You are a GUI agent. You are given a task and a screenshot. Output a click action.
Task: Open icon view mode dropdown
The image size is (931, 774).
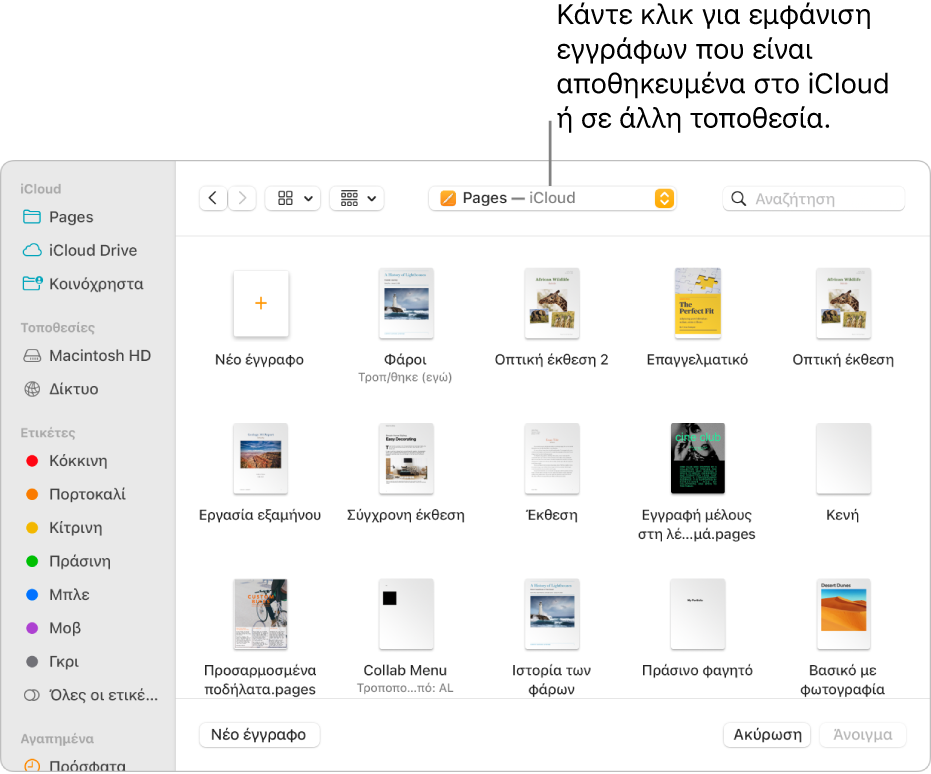(x=293, y=198)
